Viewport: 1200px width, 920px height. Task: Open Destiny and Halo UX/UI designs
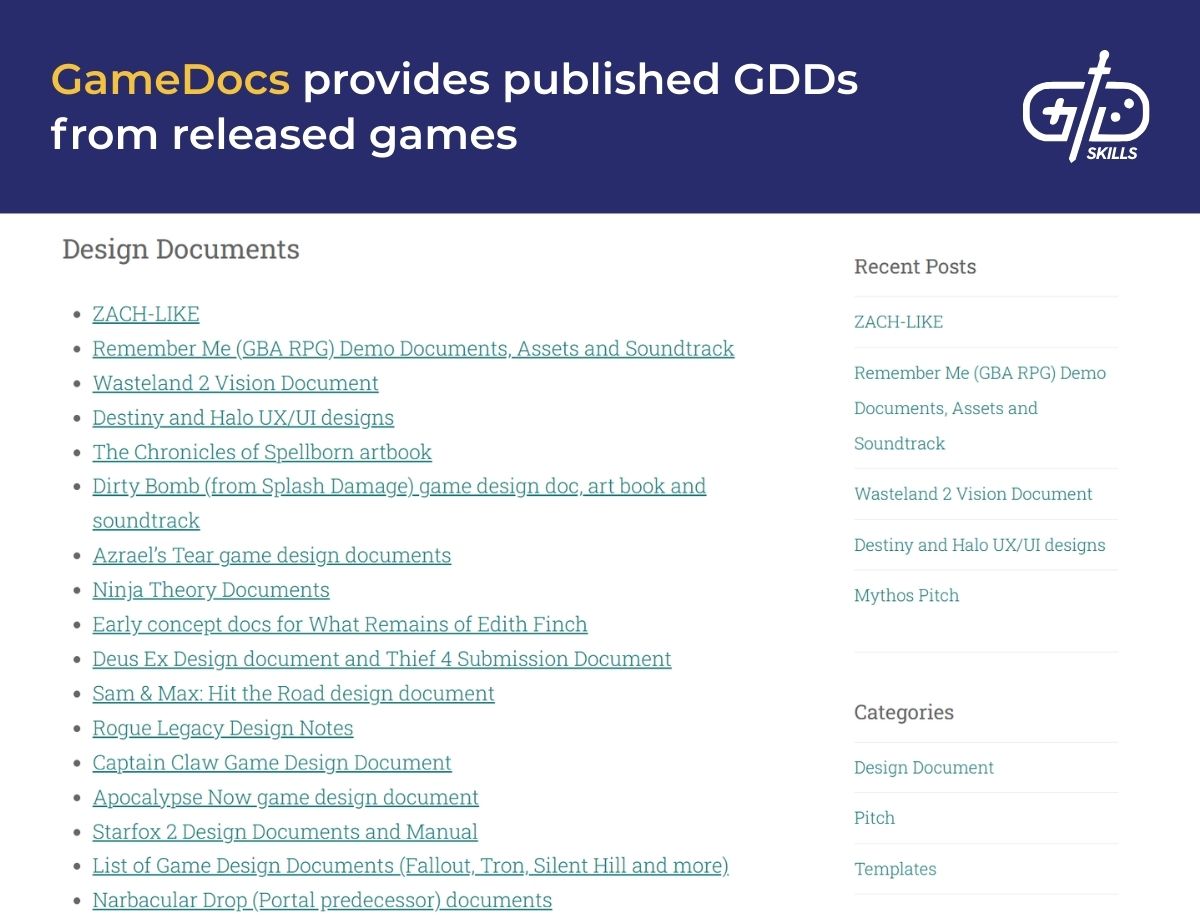point(242,418)
